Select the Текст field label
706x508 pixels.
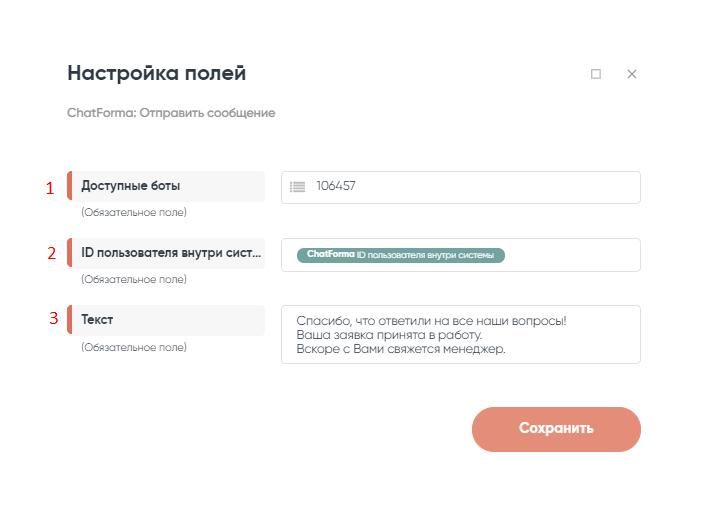(98, 319)
